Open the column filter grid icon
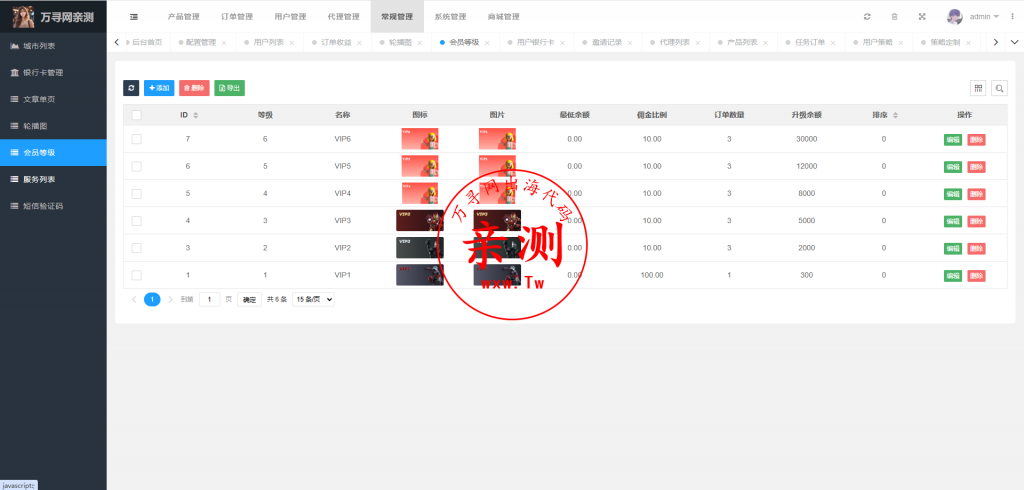Viewport: 1024px width, 490px height. 978,88
